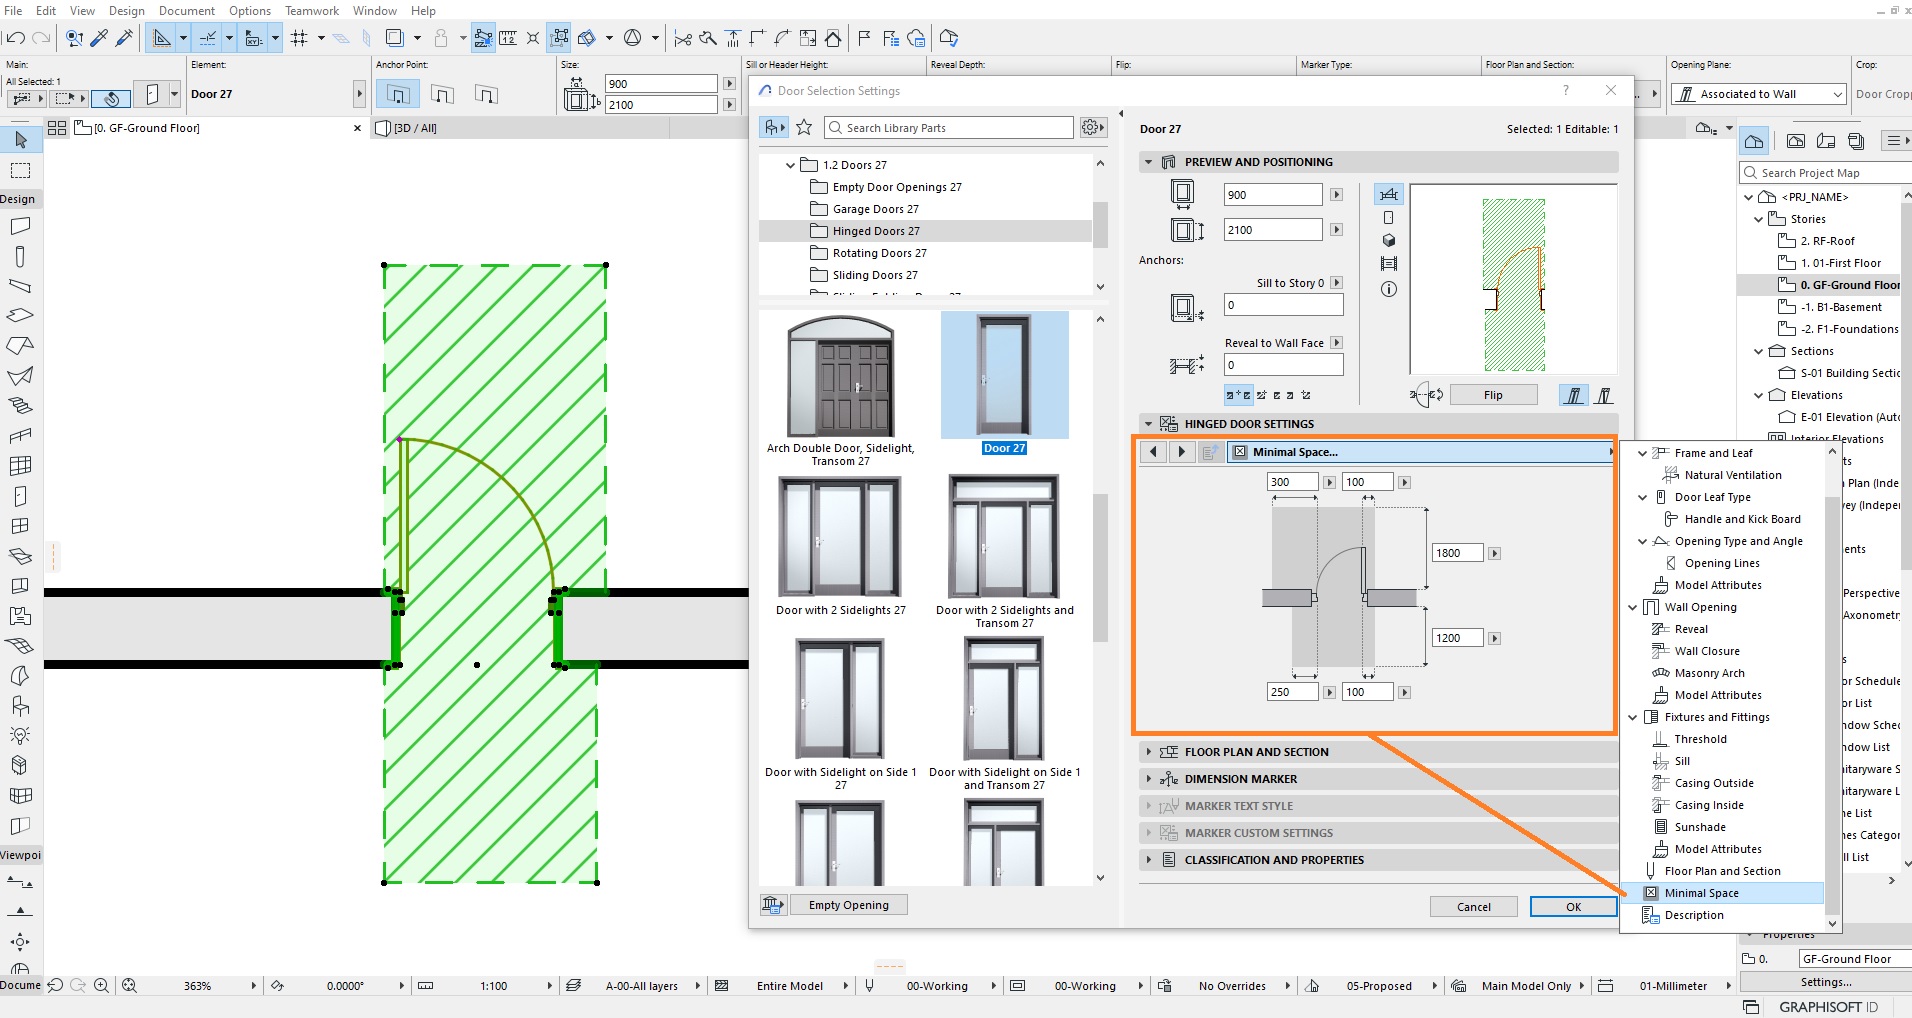Go to the previous settings page arrow
Image resolution: width=1912 pixels, height=1018 pixels.
coord(1153,452)
